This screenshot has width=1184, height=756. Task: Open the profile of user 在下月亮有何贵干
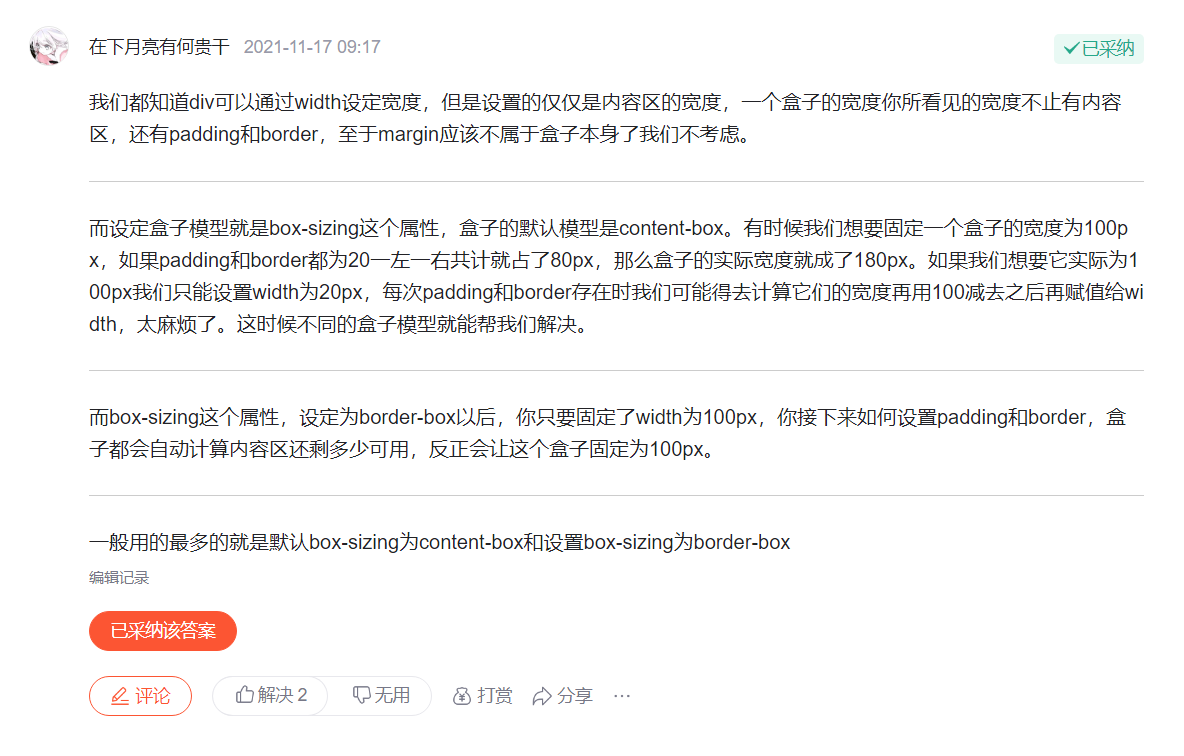159,47
